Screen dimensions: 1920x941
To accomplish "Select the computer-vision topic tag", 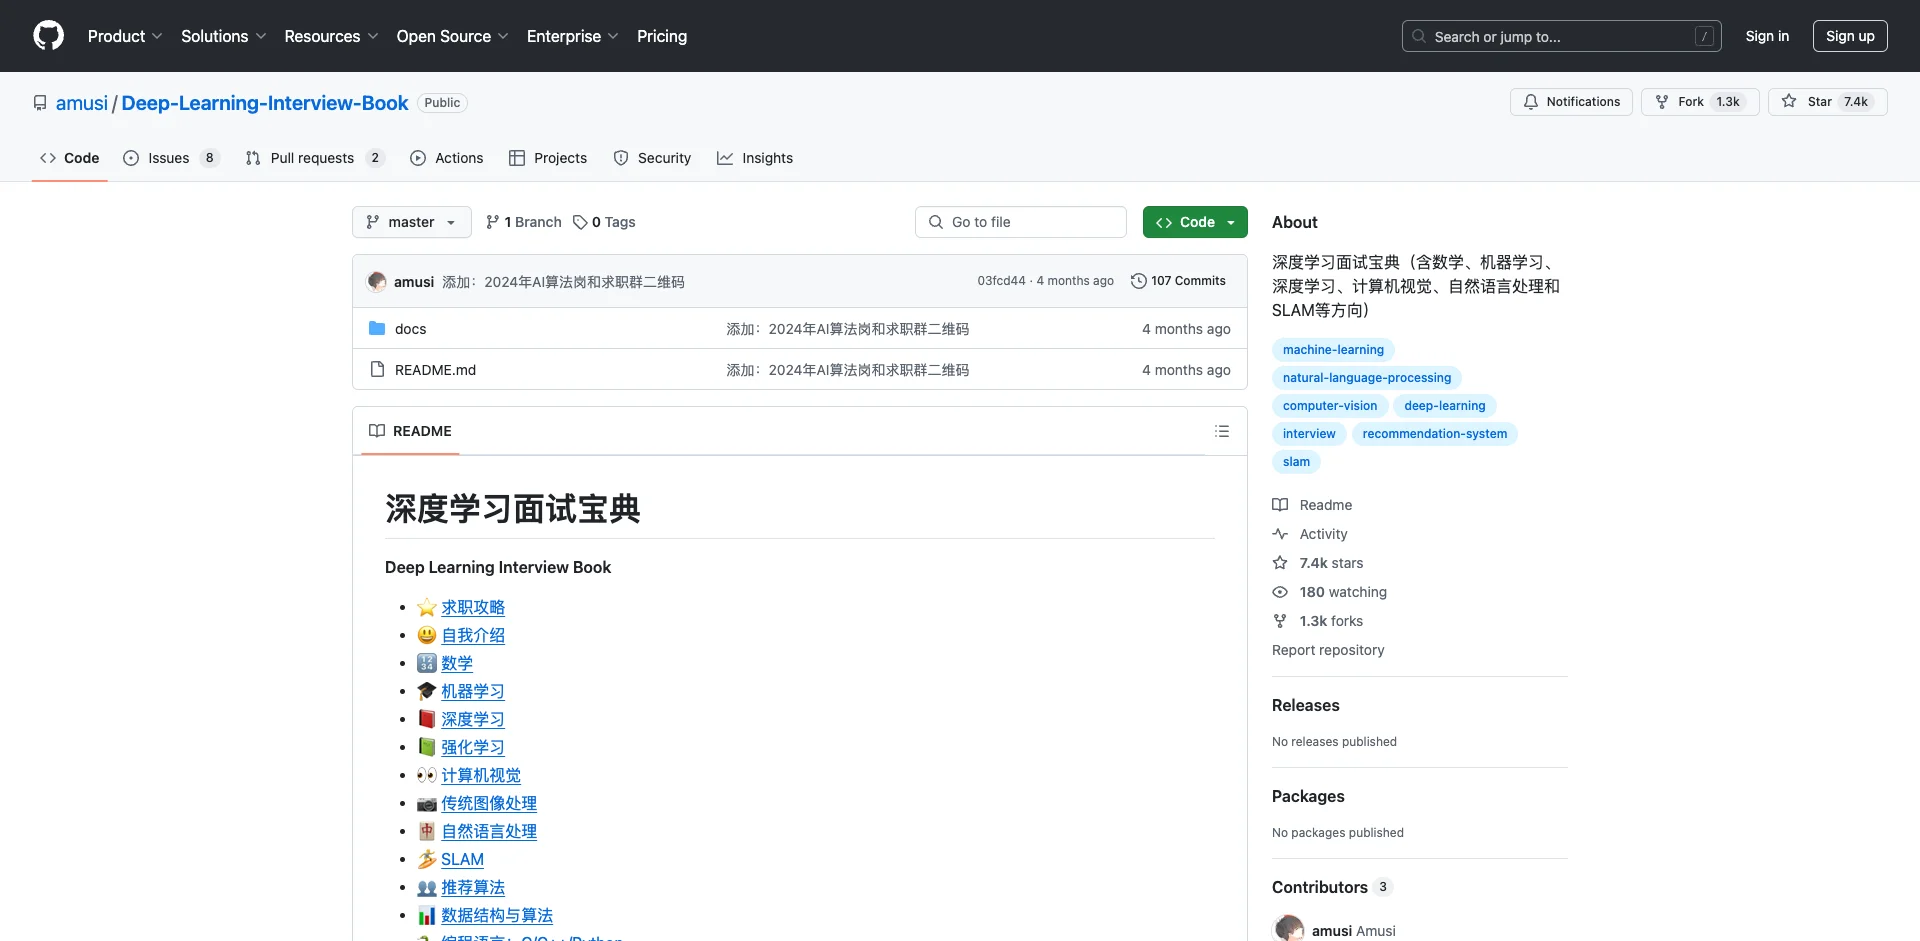I will click(1330, 406).
